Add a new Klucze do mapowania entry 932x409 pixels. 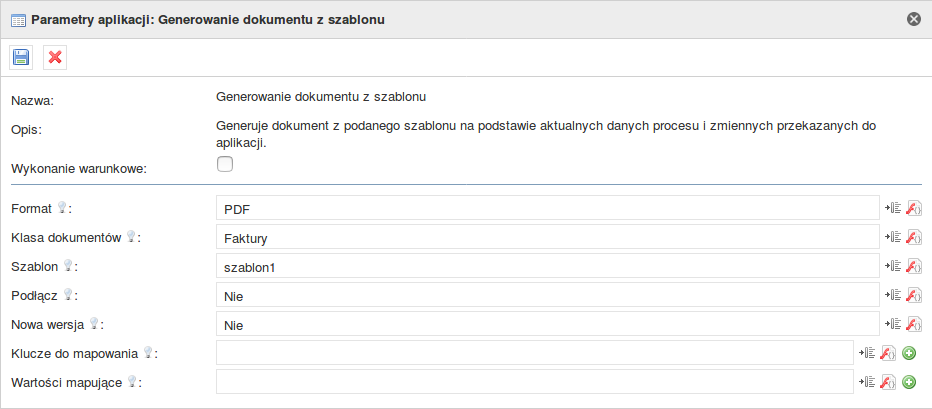pos(909,353)
